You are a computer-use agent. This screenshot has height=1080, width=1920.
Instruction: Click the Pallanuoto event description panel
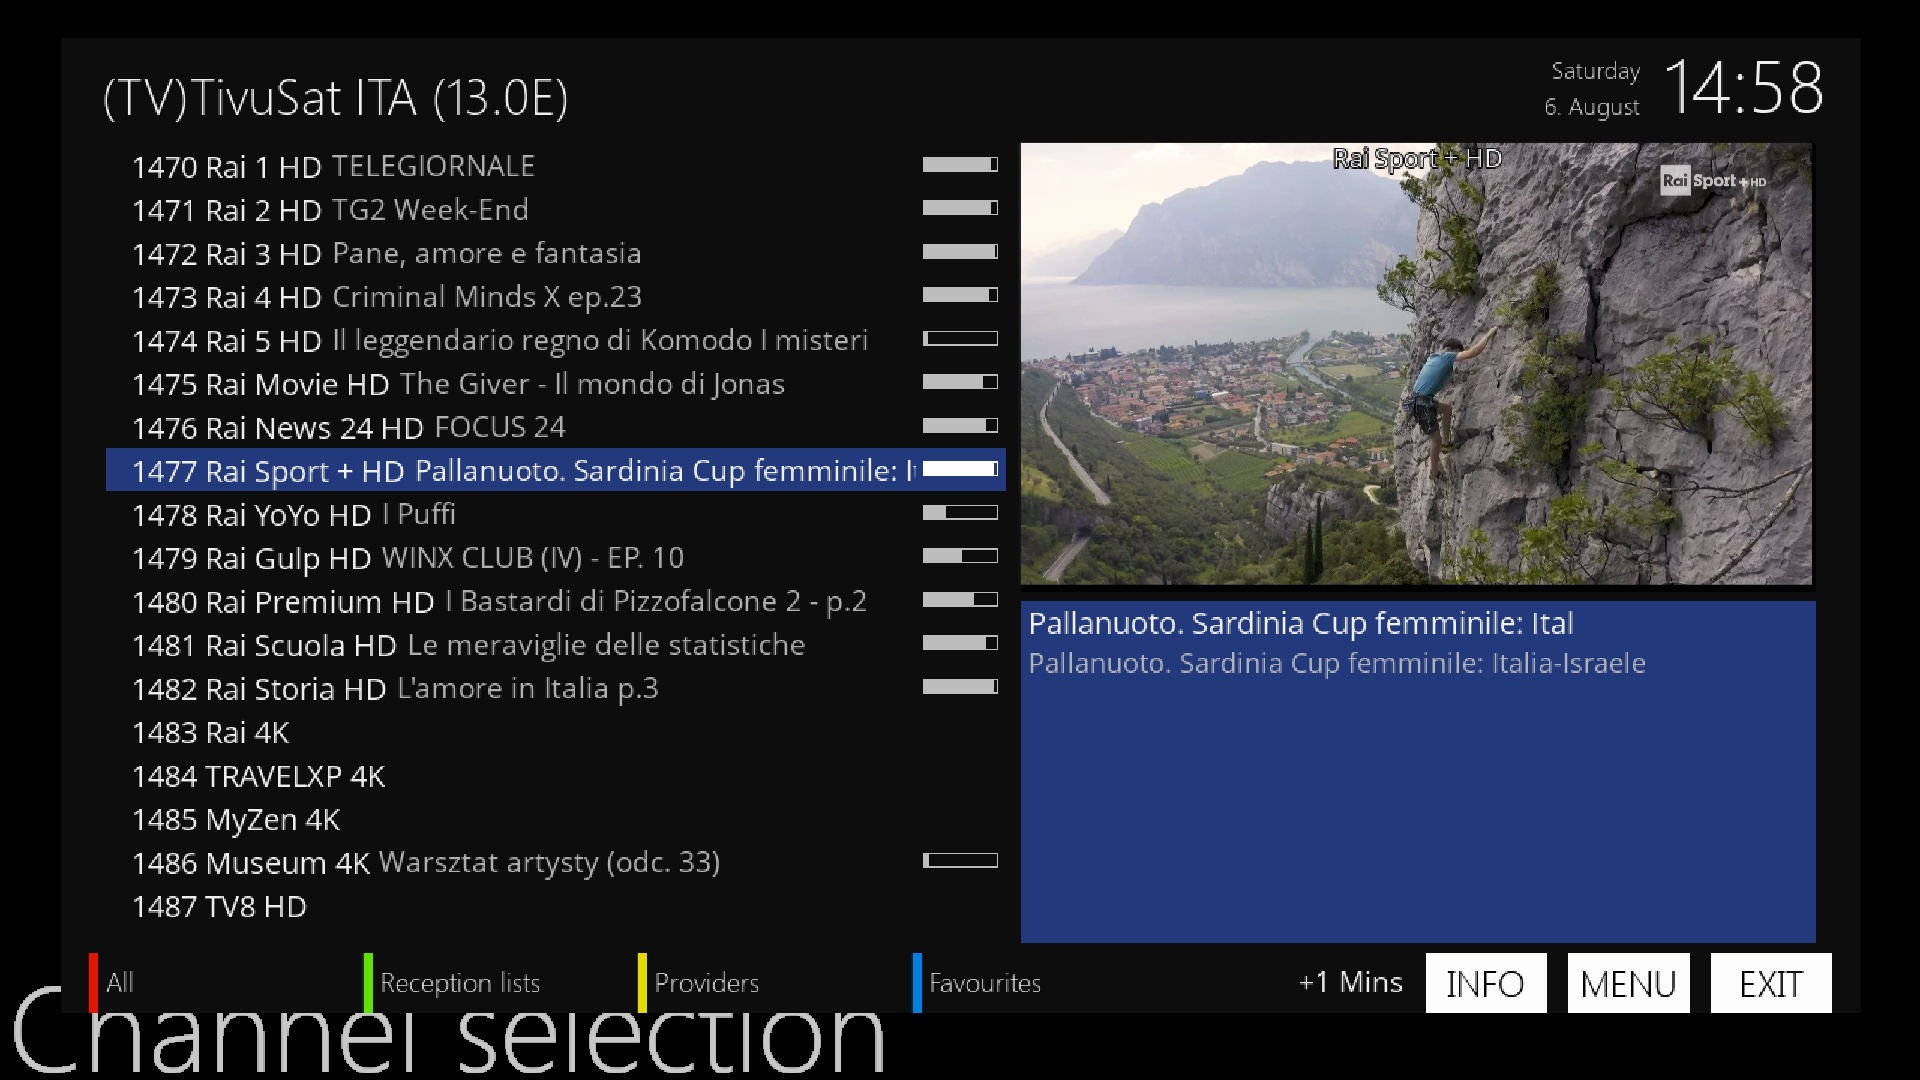coord(1418,772)
